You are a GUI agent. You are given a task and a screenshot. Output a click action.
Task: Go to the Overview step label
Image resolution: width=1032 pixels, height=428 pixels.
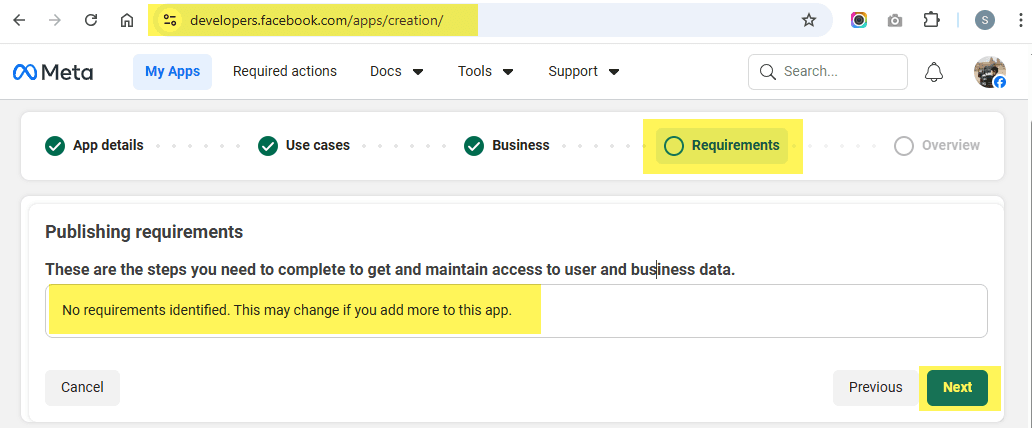coord(950,146)
